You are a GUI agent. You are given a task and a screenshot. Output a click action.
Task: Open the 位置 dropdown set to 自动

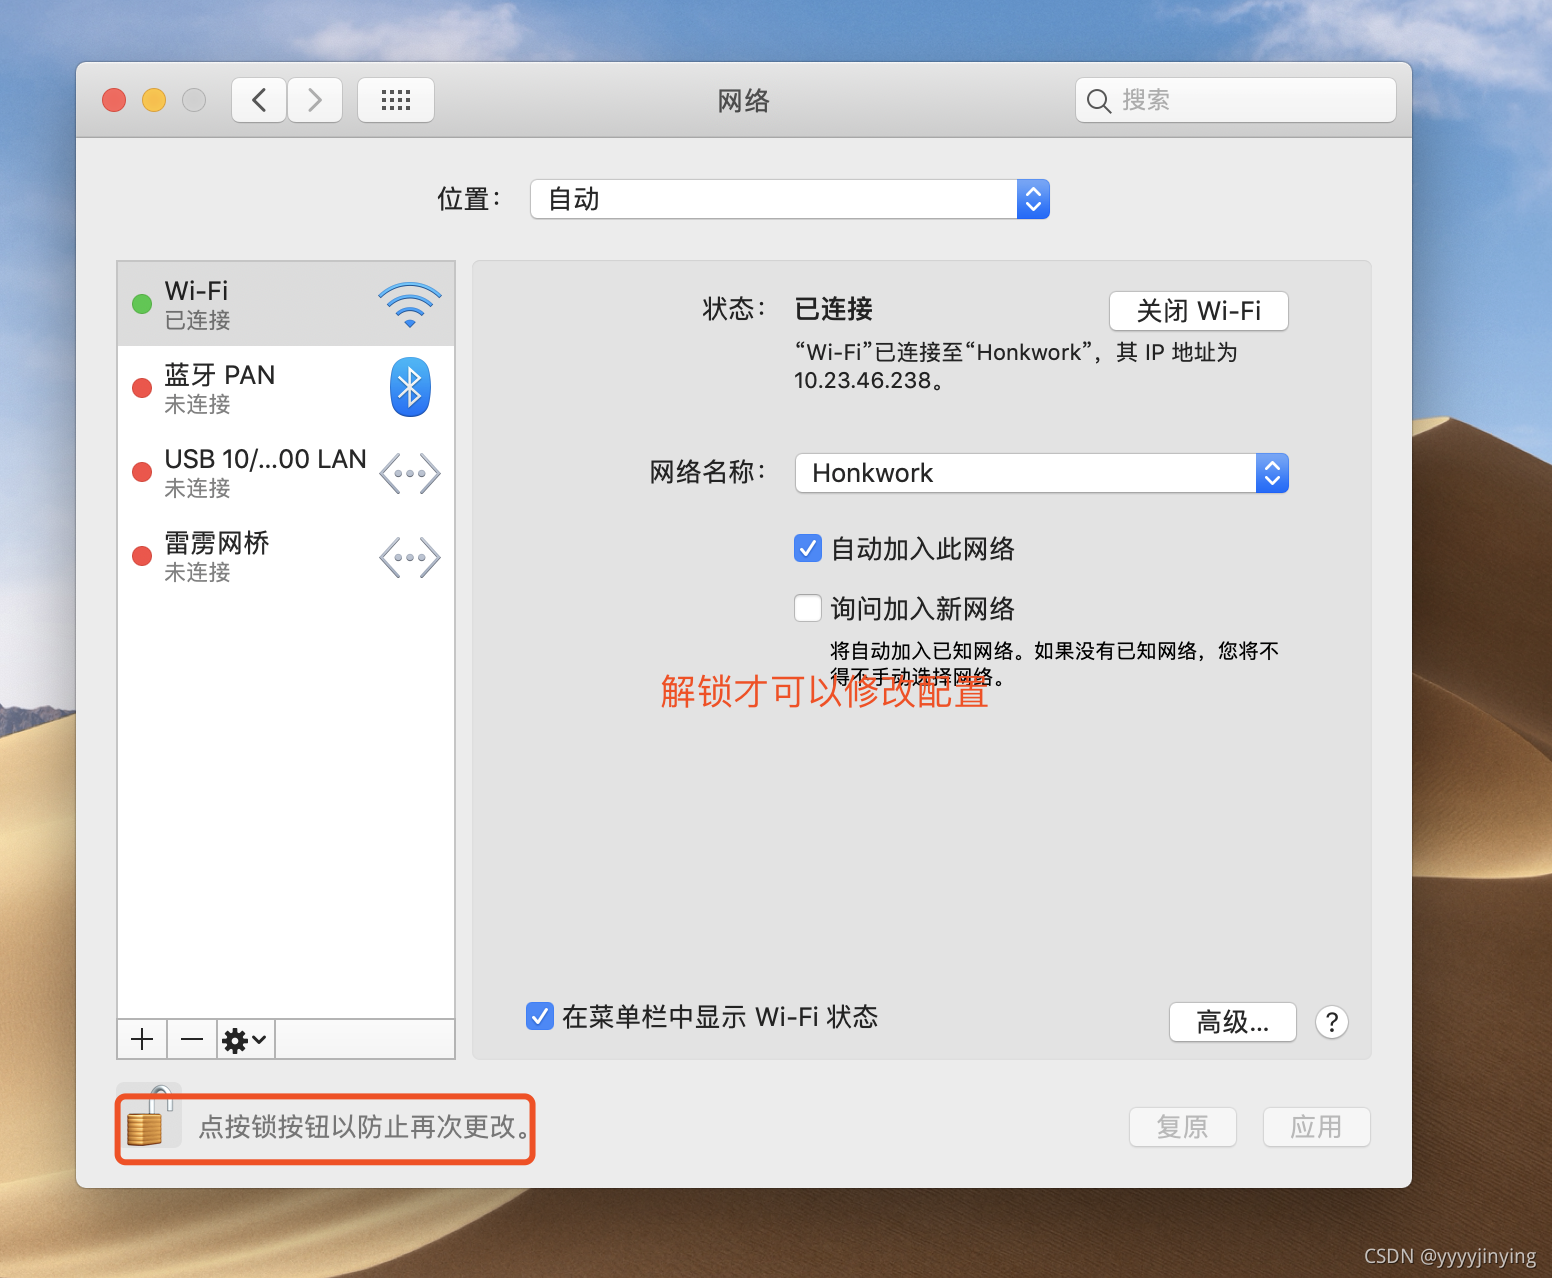click(x=790, y=199)
